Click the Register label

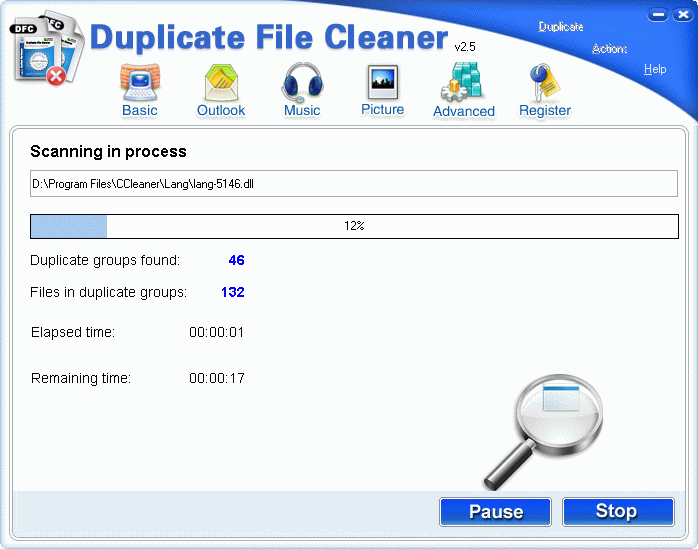545,110
